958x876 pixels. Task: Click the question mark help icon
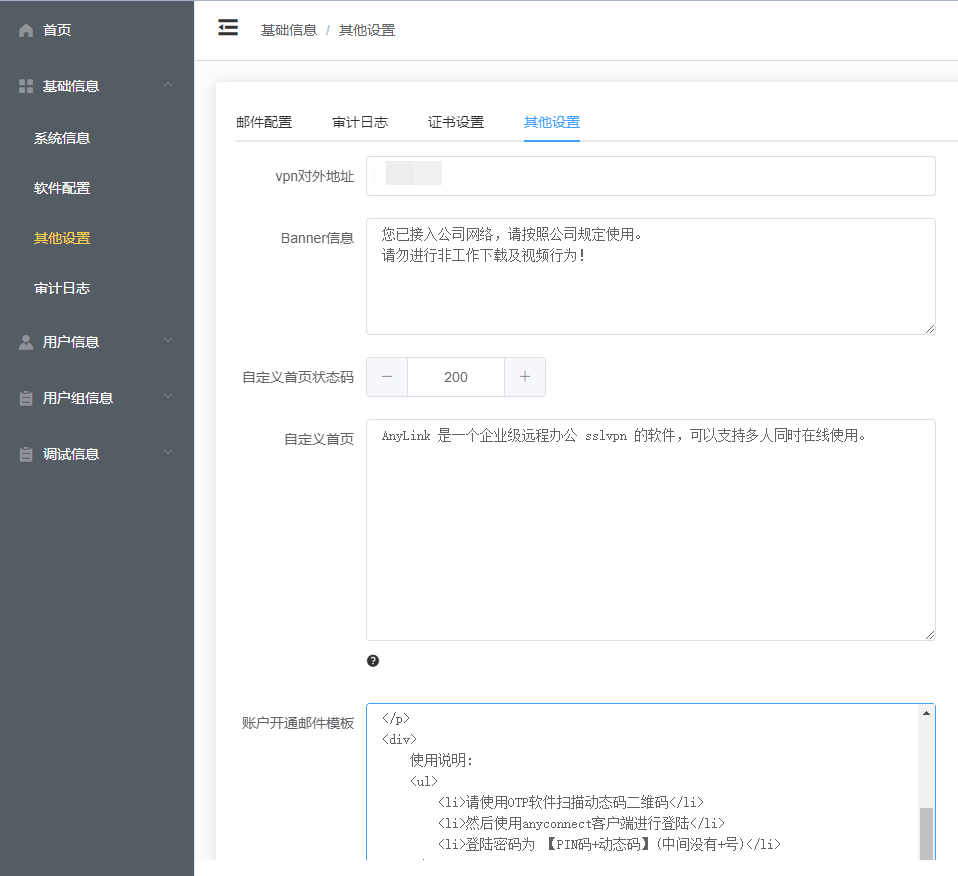(x=373, y=660)
